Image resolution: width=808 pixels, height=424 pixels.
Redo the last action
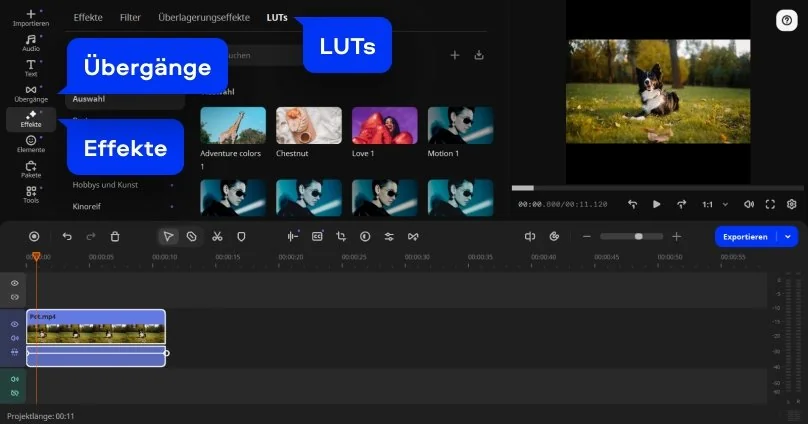click(91, 236)
